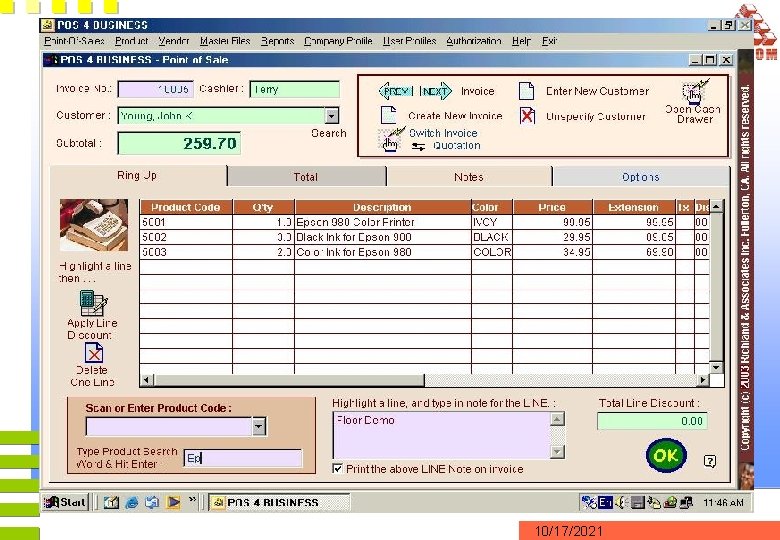Select the Color Ink for Epson 980 row
Image resolution: width=780 pixels, height=540 pixels.
click(x=425, y=252)
